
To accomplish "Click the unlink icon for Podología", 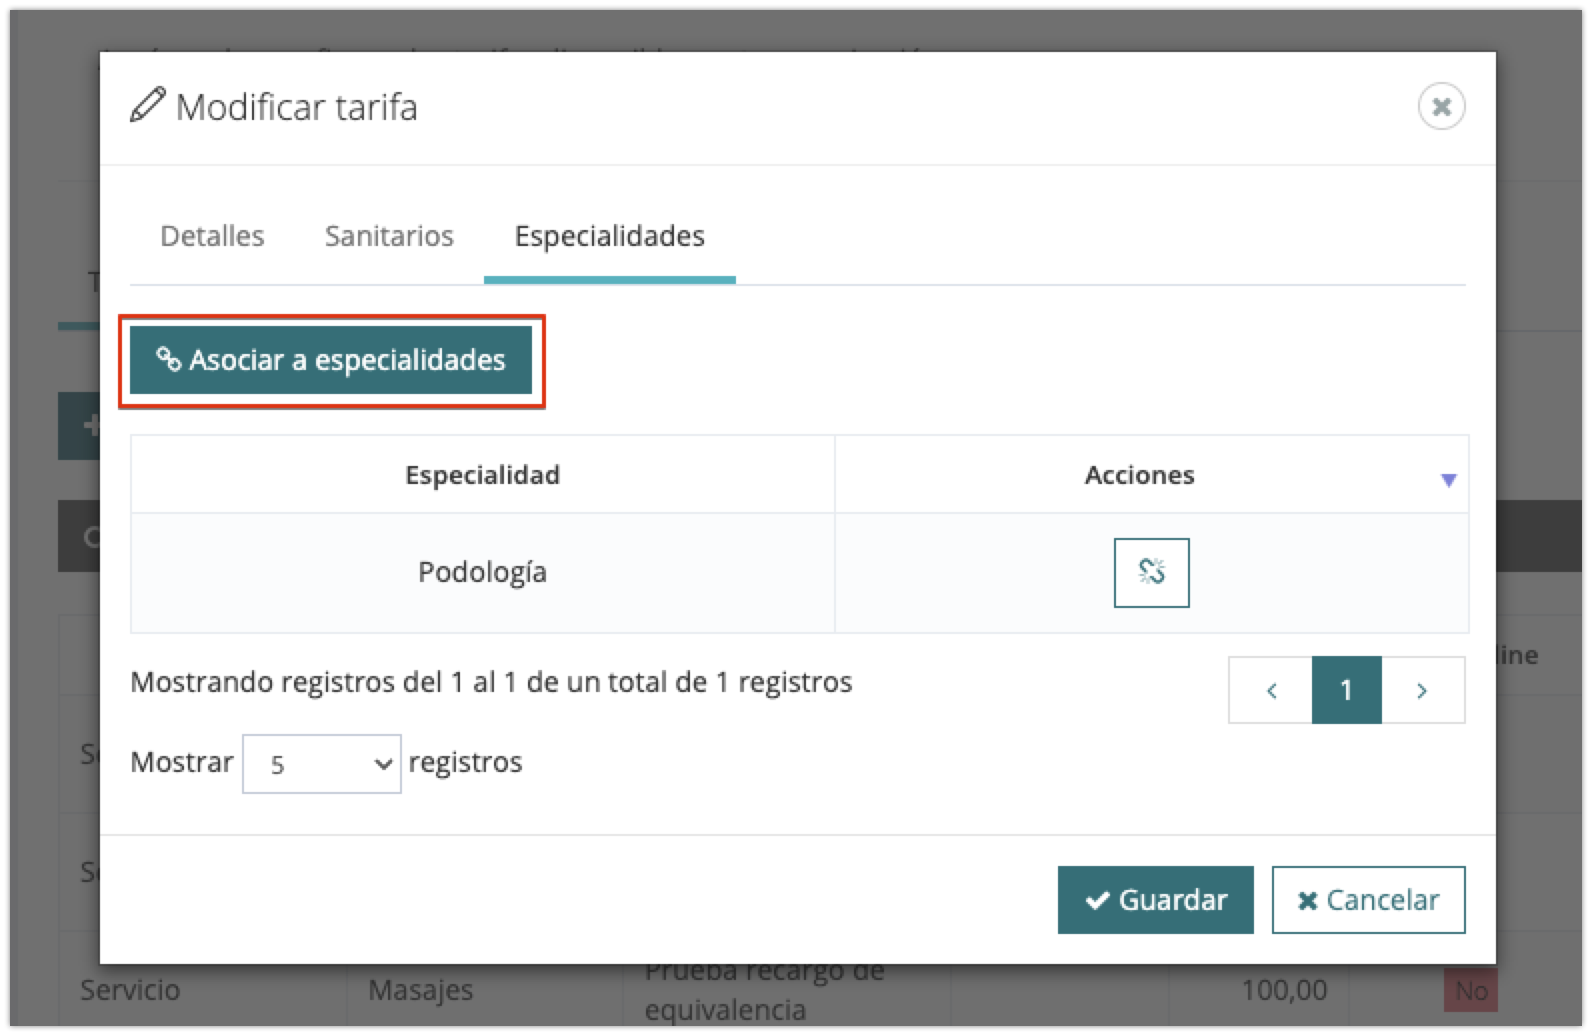I will 1151,572.
